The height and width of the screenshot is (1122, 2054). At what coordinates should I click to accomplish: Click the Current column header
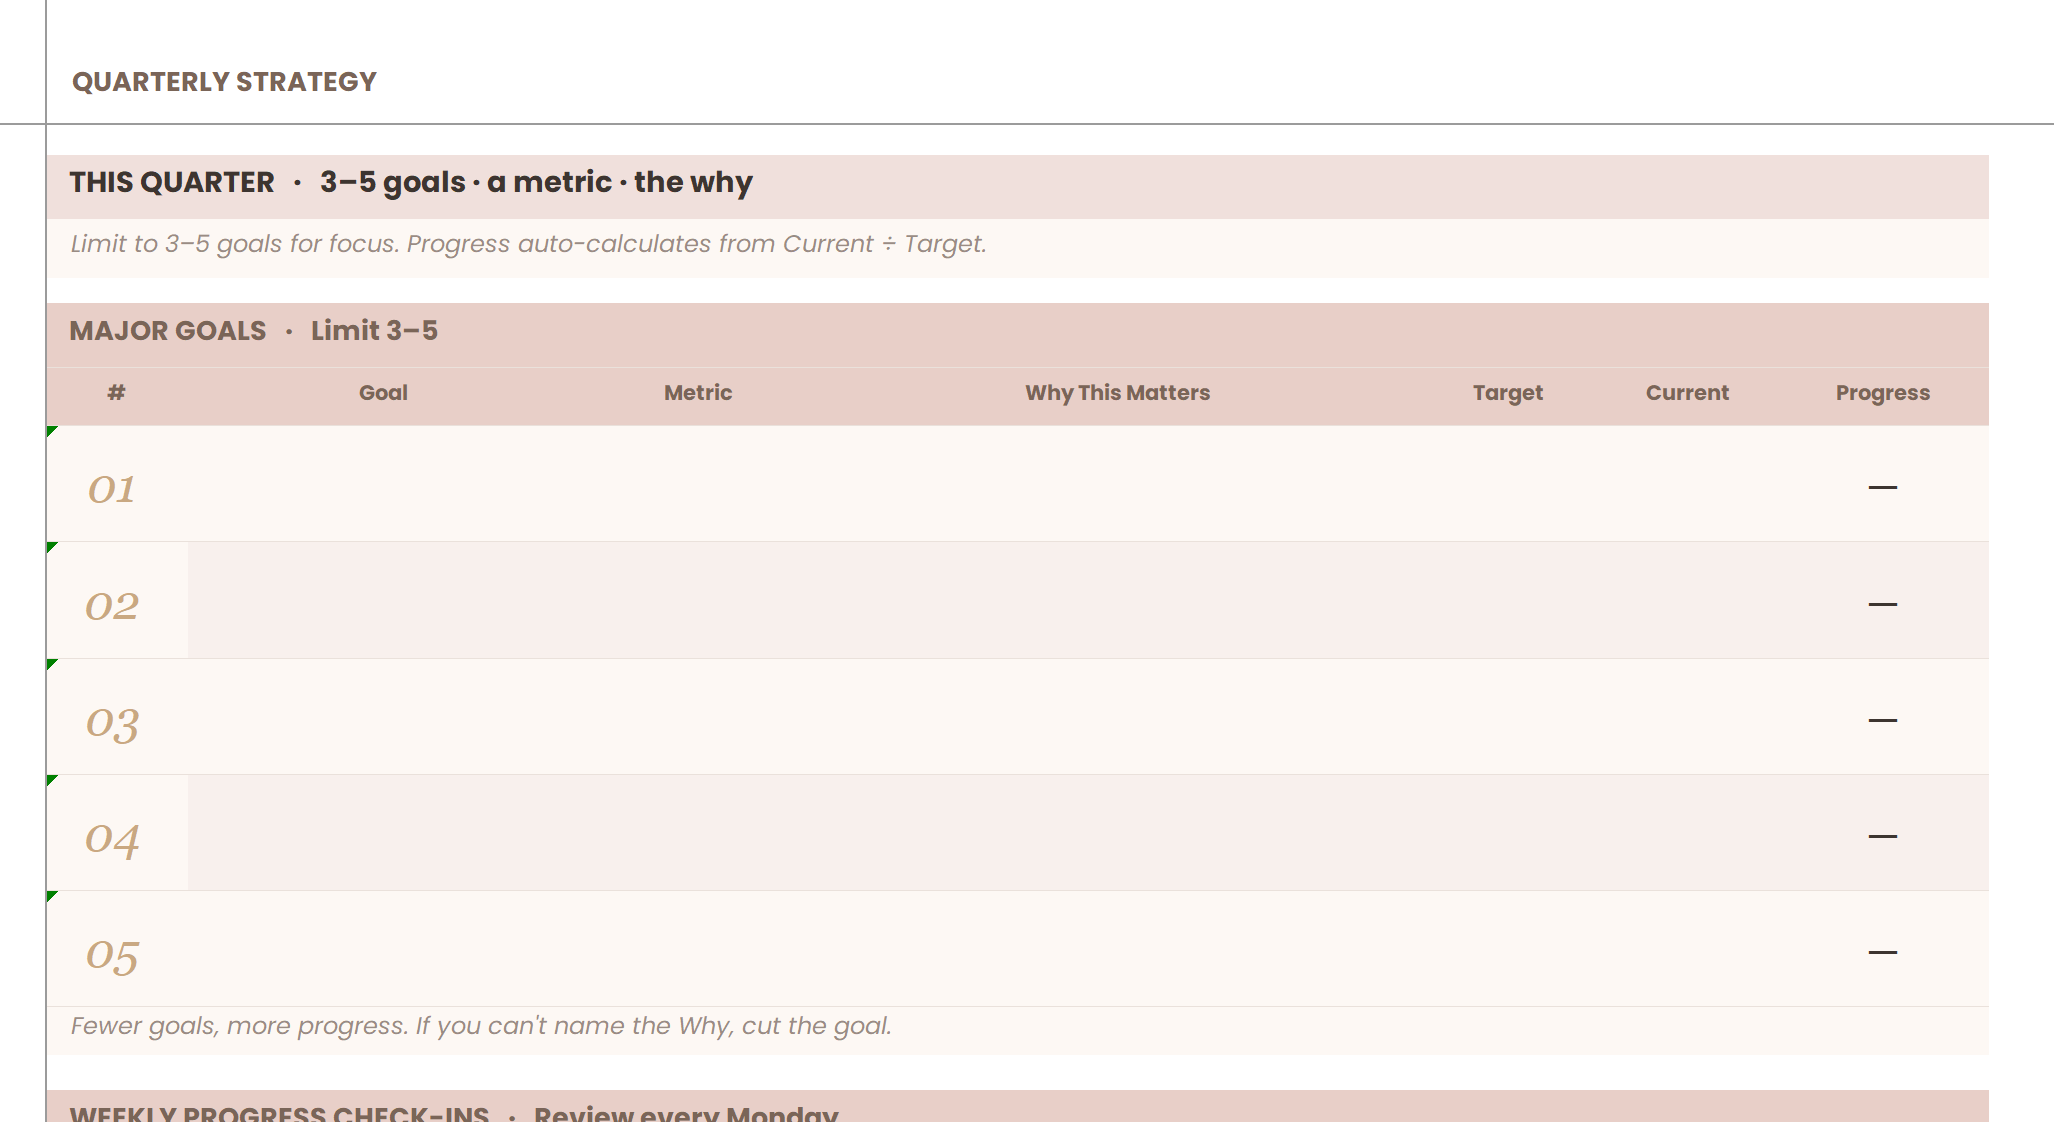(1687, 393)
